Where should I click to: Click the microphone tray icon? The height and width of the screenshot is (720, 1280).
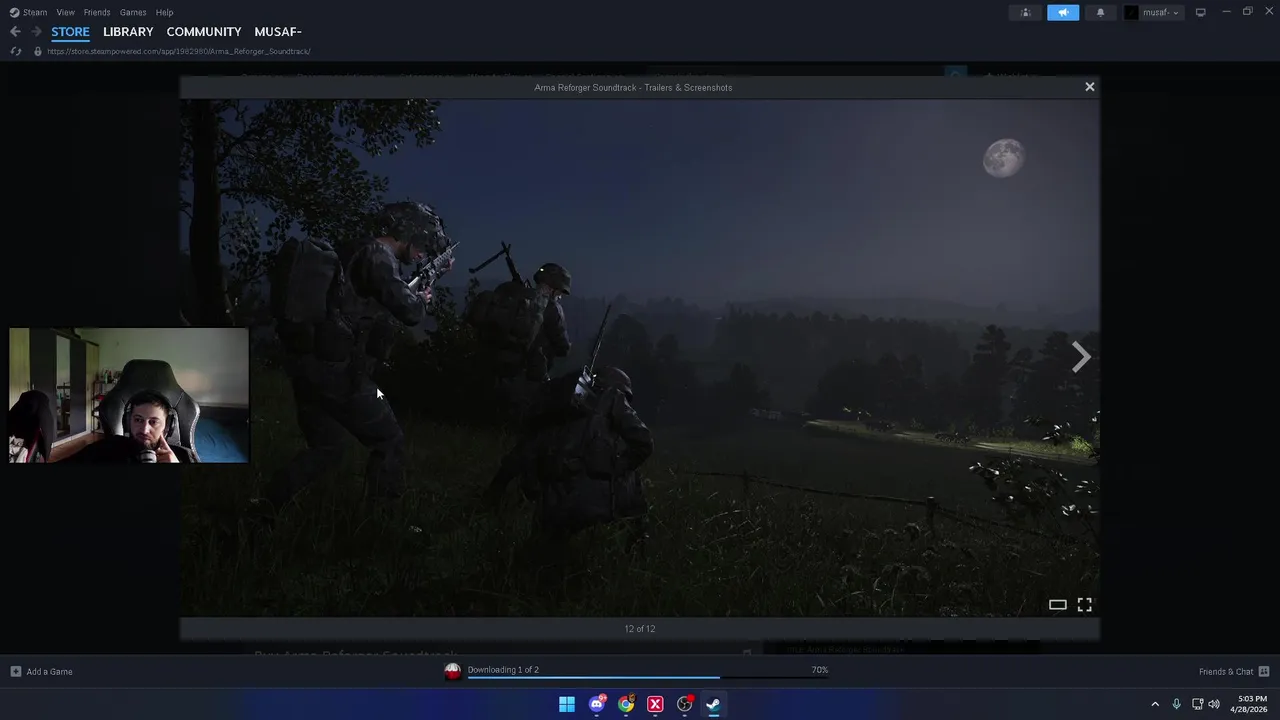1176,704
